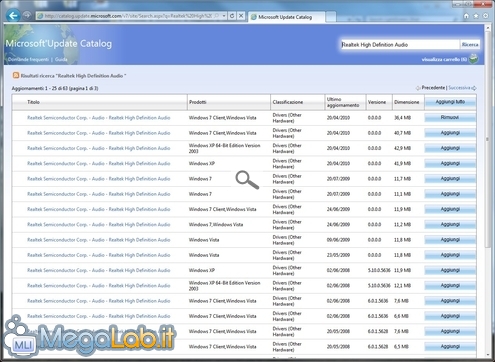Image resolution: width=495 pixels, height=362 pixels.
Task: Add the 11,2 MB driver to basket
Action: pos(450,224)
